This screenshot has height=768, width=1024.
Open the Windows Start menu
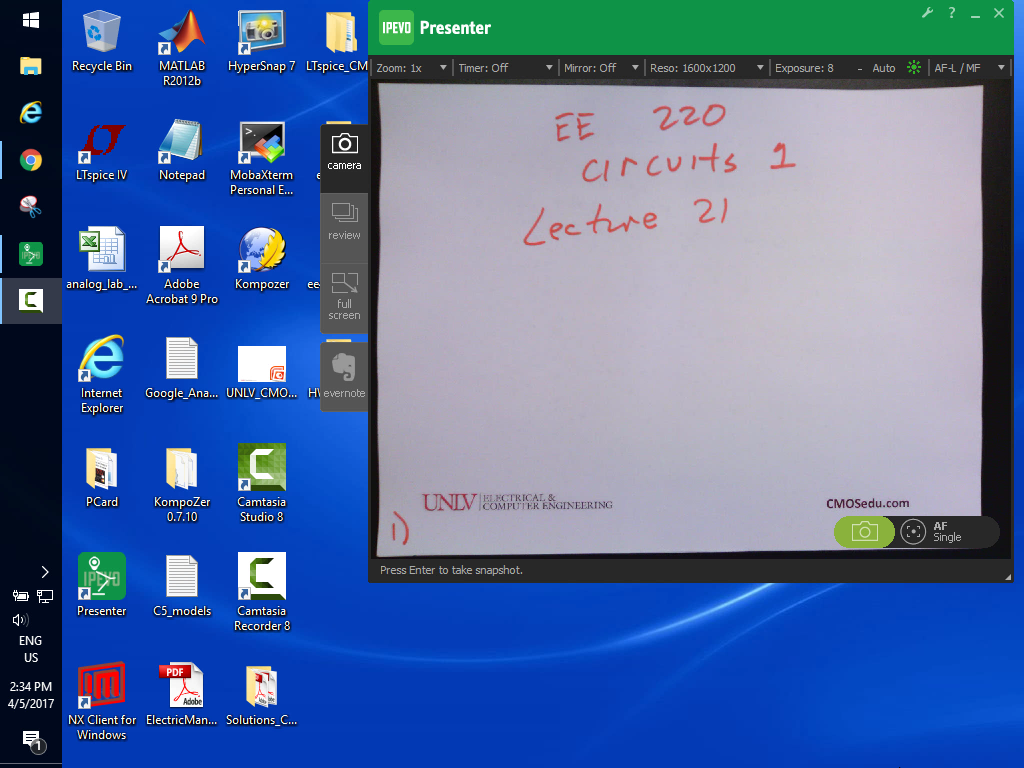pos(31,20)
